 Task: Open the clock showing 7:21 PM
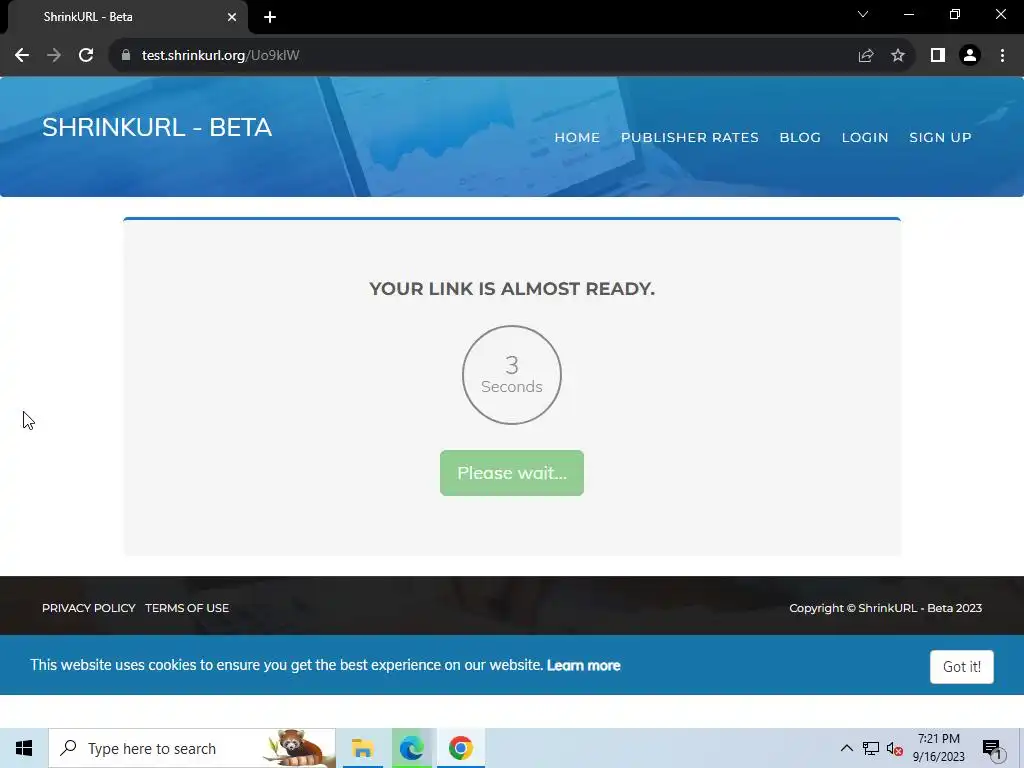click(x=938, y=748)
